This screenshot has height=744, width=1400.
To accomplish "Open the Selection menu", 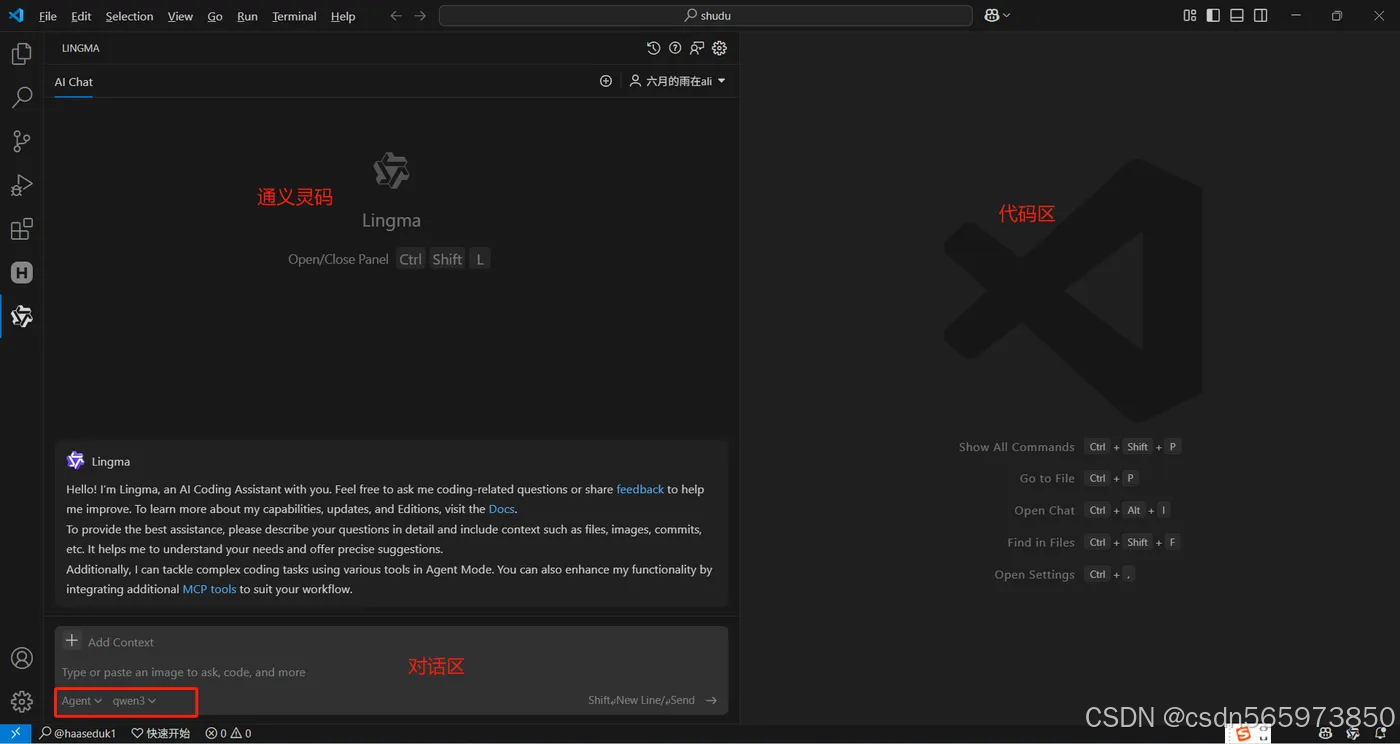I will click(129, 16).
